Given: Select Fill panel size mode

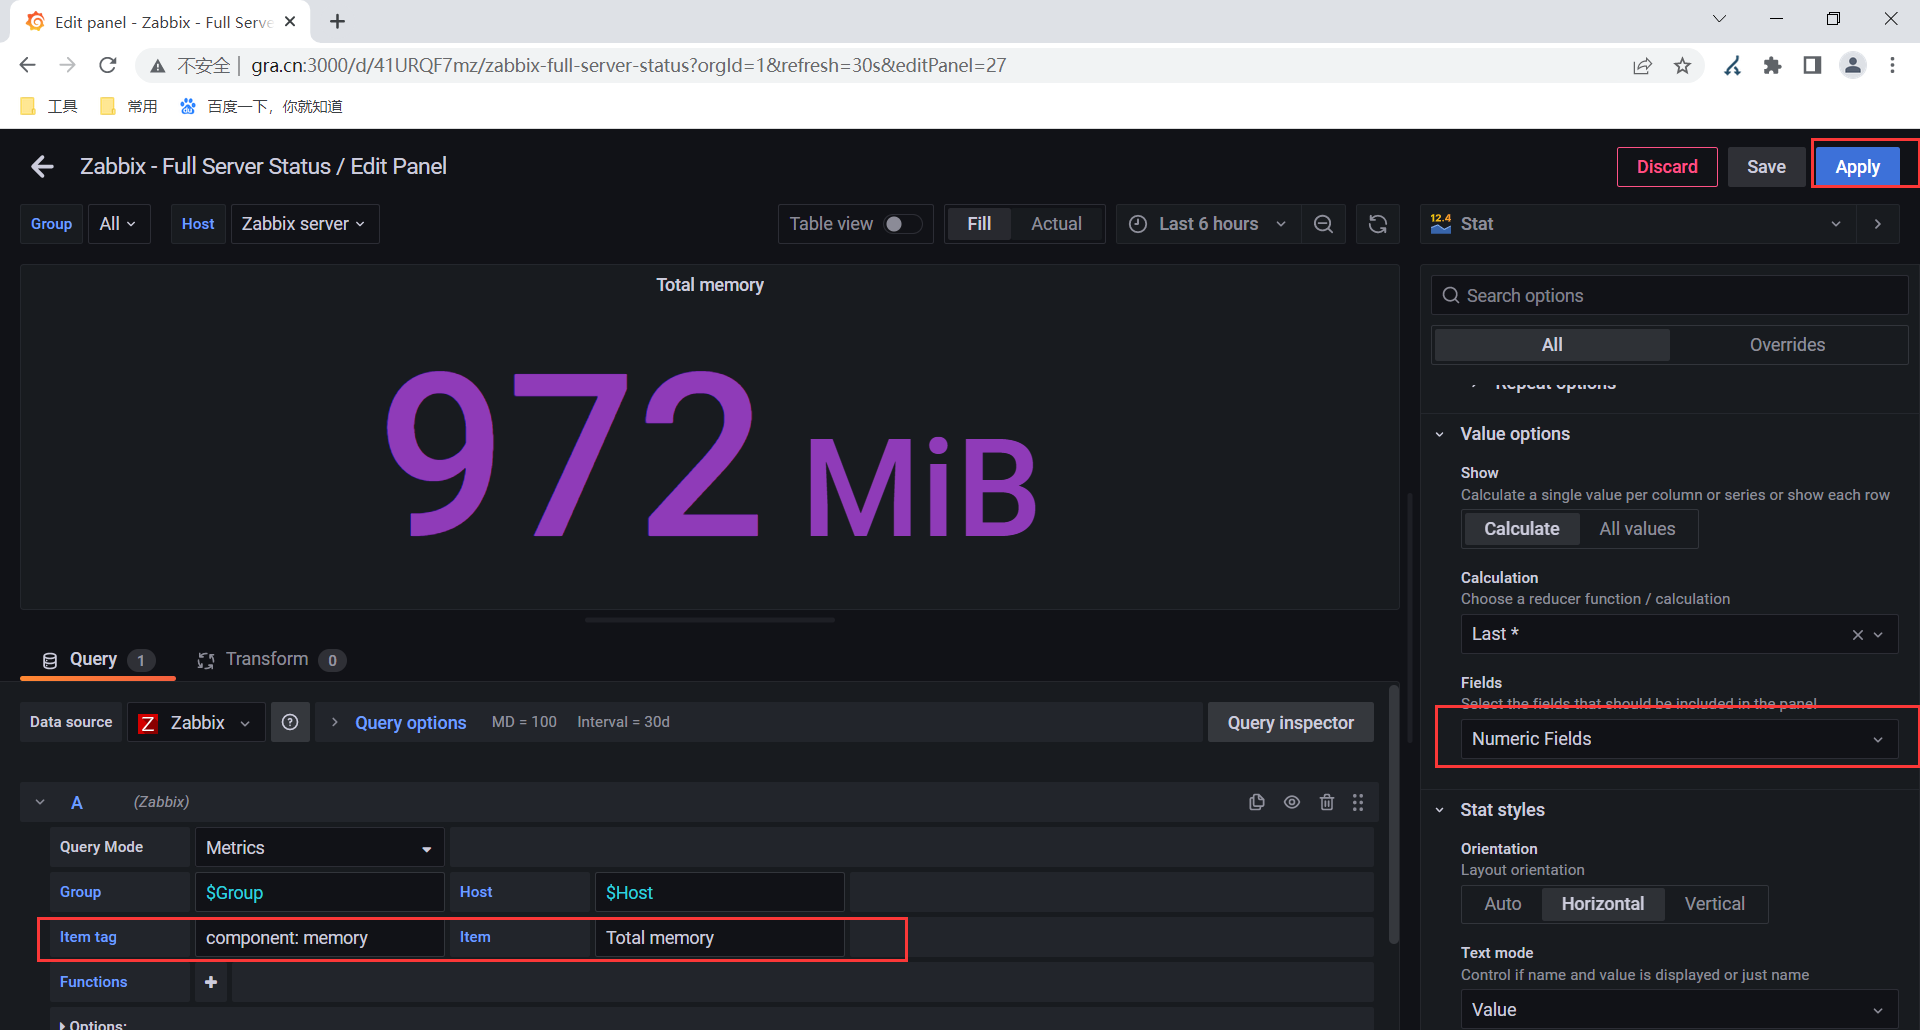Looking at the screenshot, I should (x=979, y=224).
